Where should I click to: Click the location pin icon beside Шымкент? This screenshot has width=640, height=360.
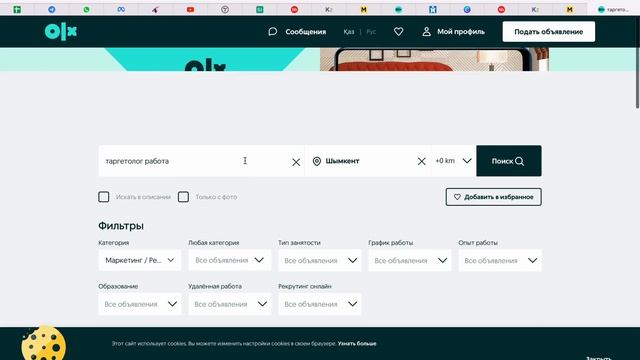tap(317, 161)
